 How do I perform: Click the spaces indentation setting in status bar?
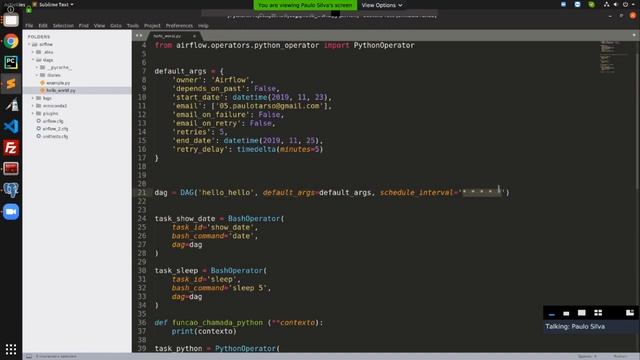[587, 356]
